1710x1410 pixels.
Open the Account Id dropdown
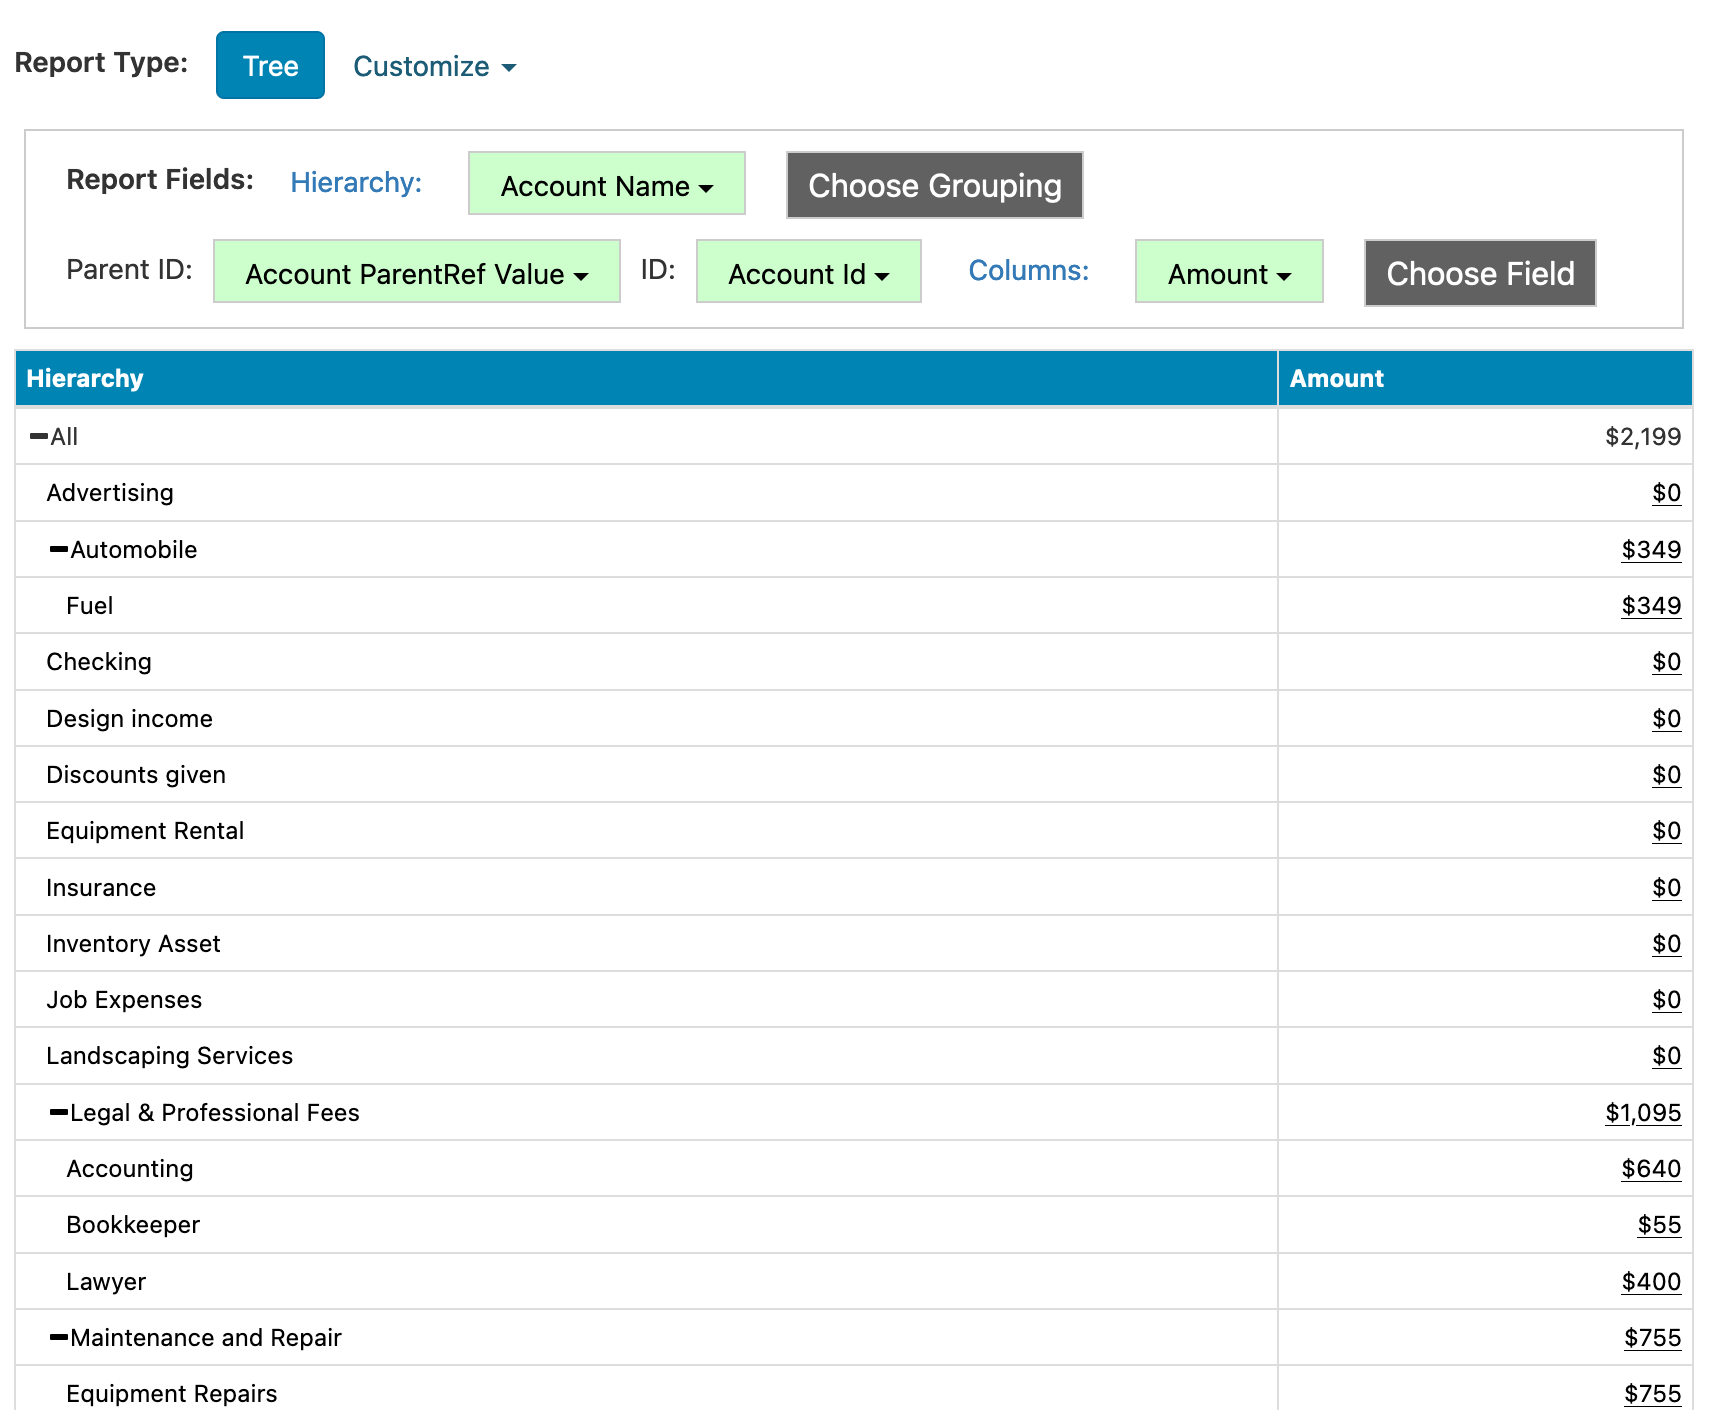[x=808, y=274]
